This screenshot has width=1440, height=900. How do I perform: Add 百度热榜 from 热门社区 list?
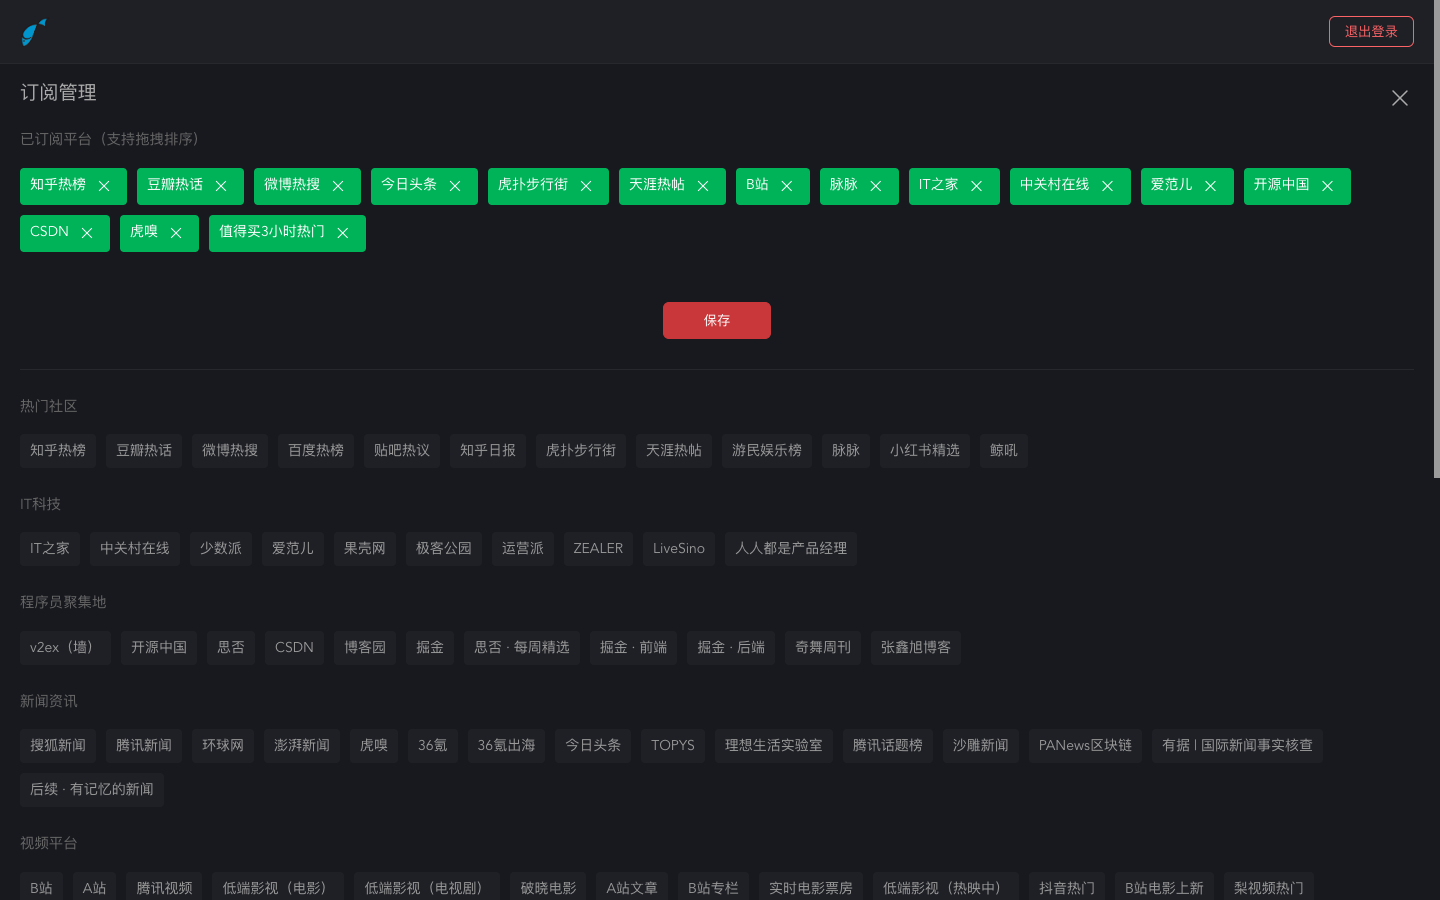tap(316, 451)
